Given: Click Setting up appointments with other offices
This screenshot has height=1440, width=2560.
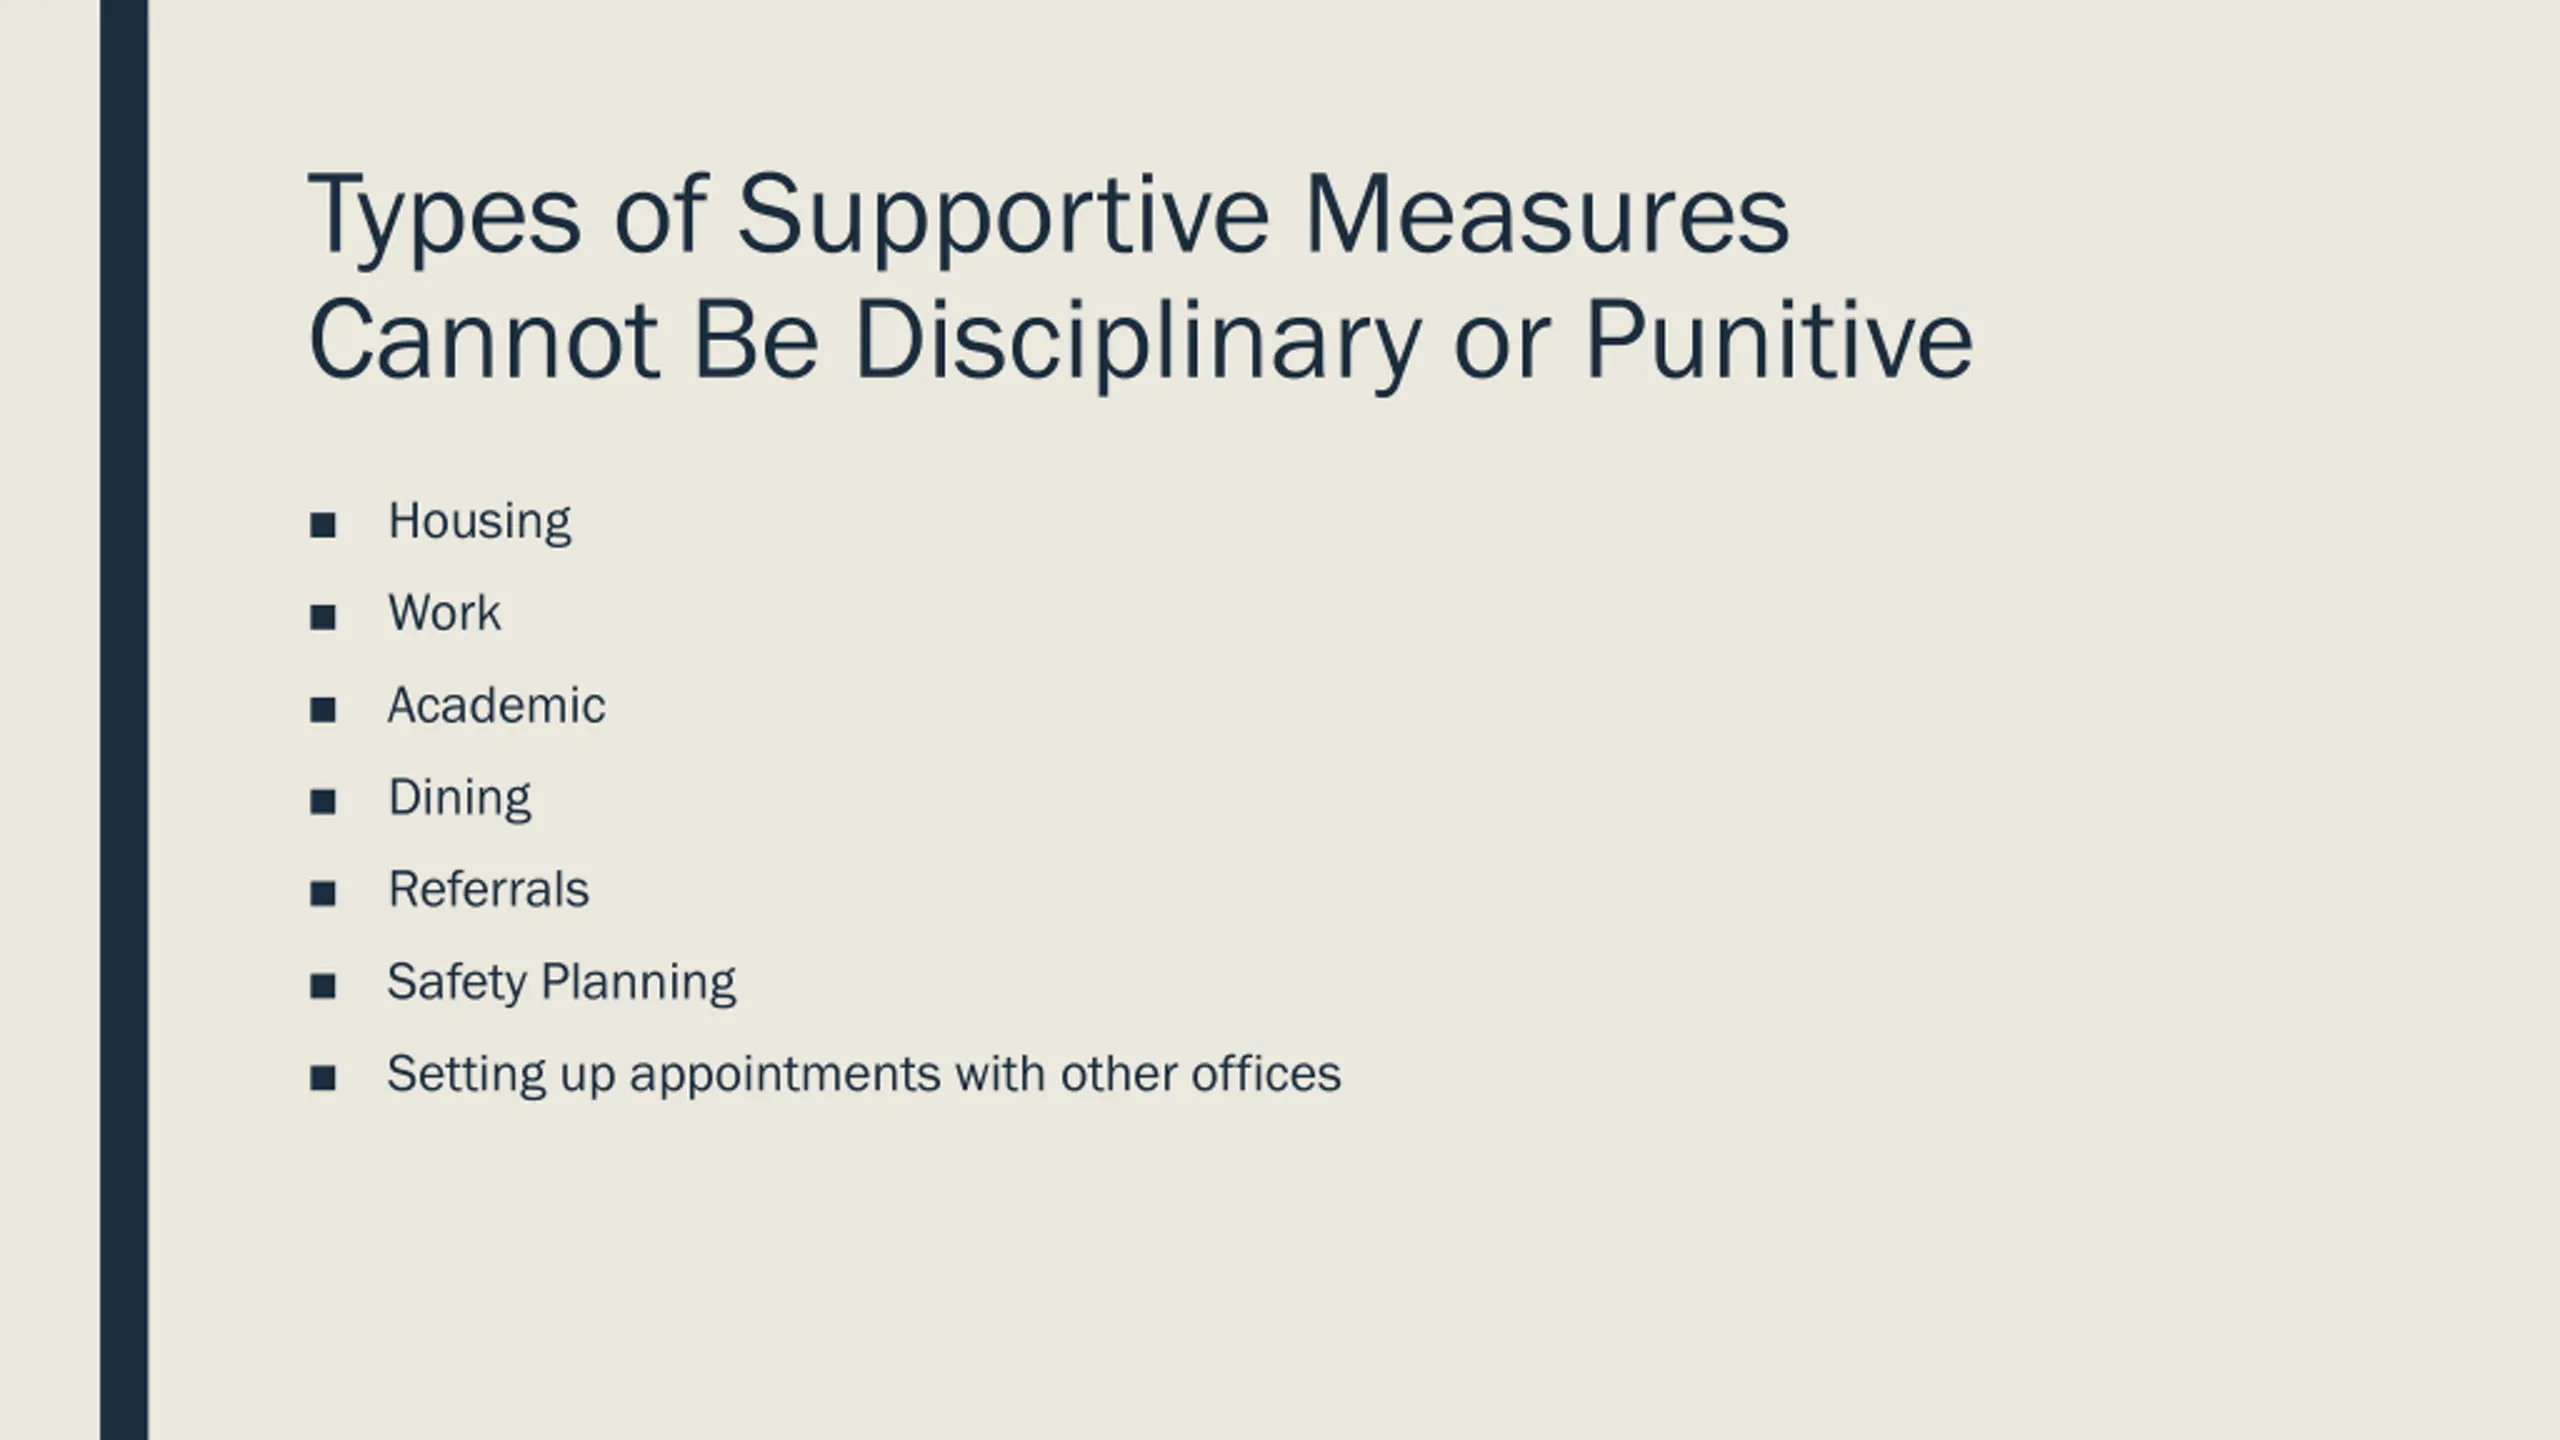Looking at the screenshot, I should (864, 1075).
